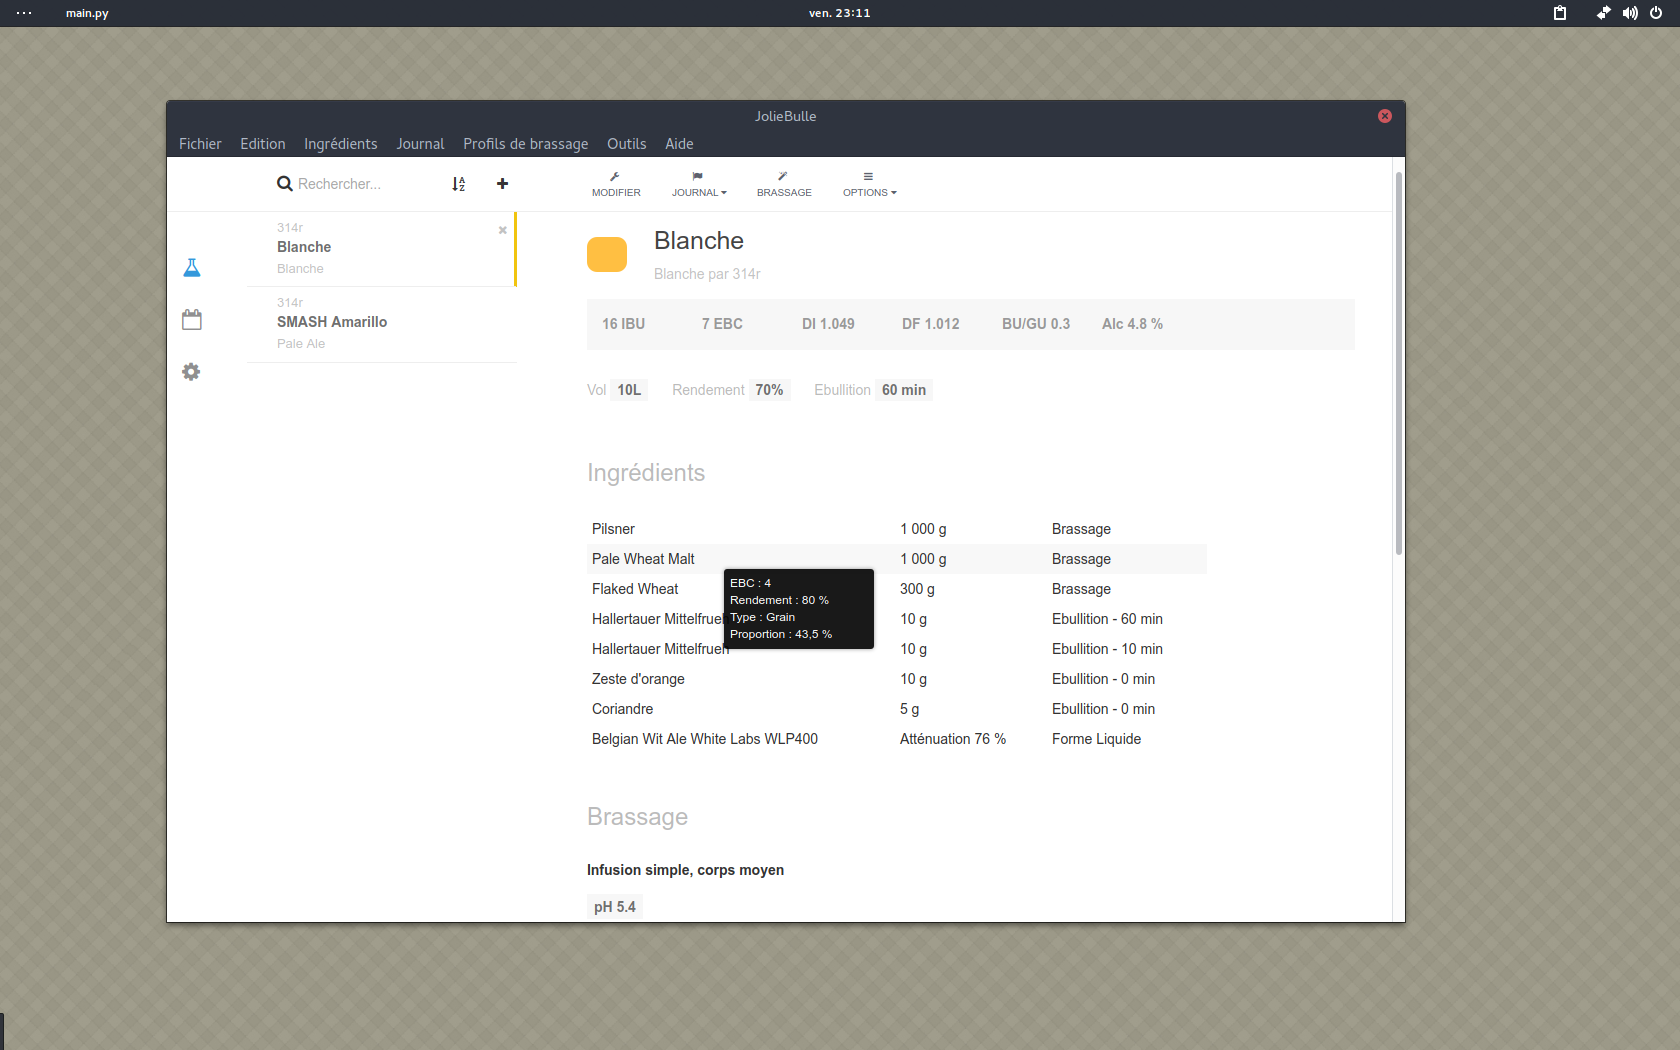Viewport: 1680px width, 1050px height.
Task: Click the Pale Wheat Malt ingredient row
Action: click(644, 559)
